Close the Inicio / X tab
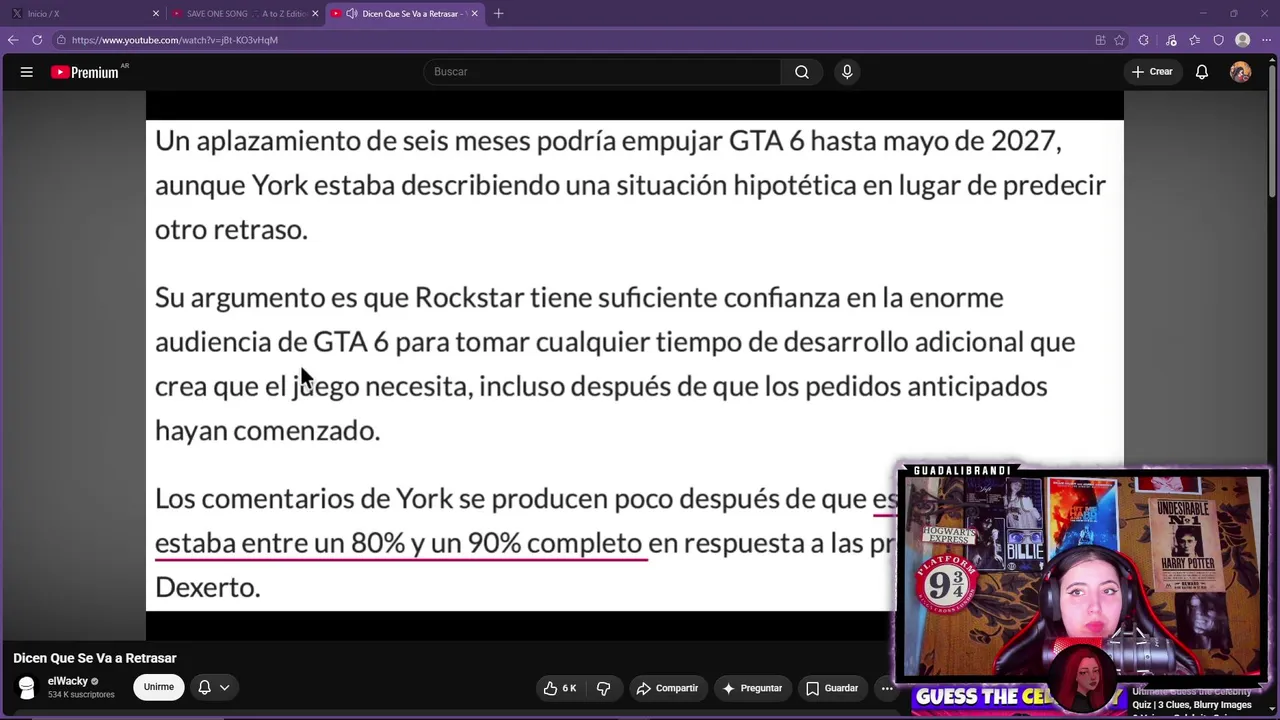Viewport: 1280px width, 720px height. point(156,14)
